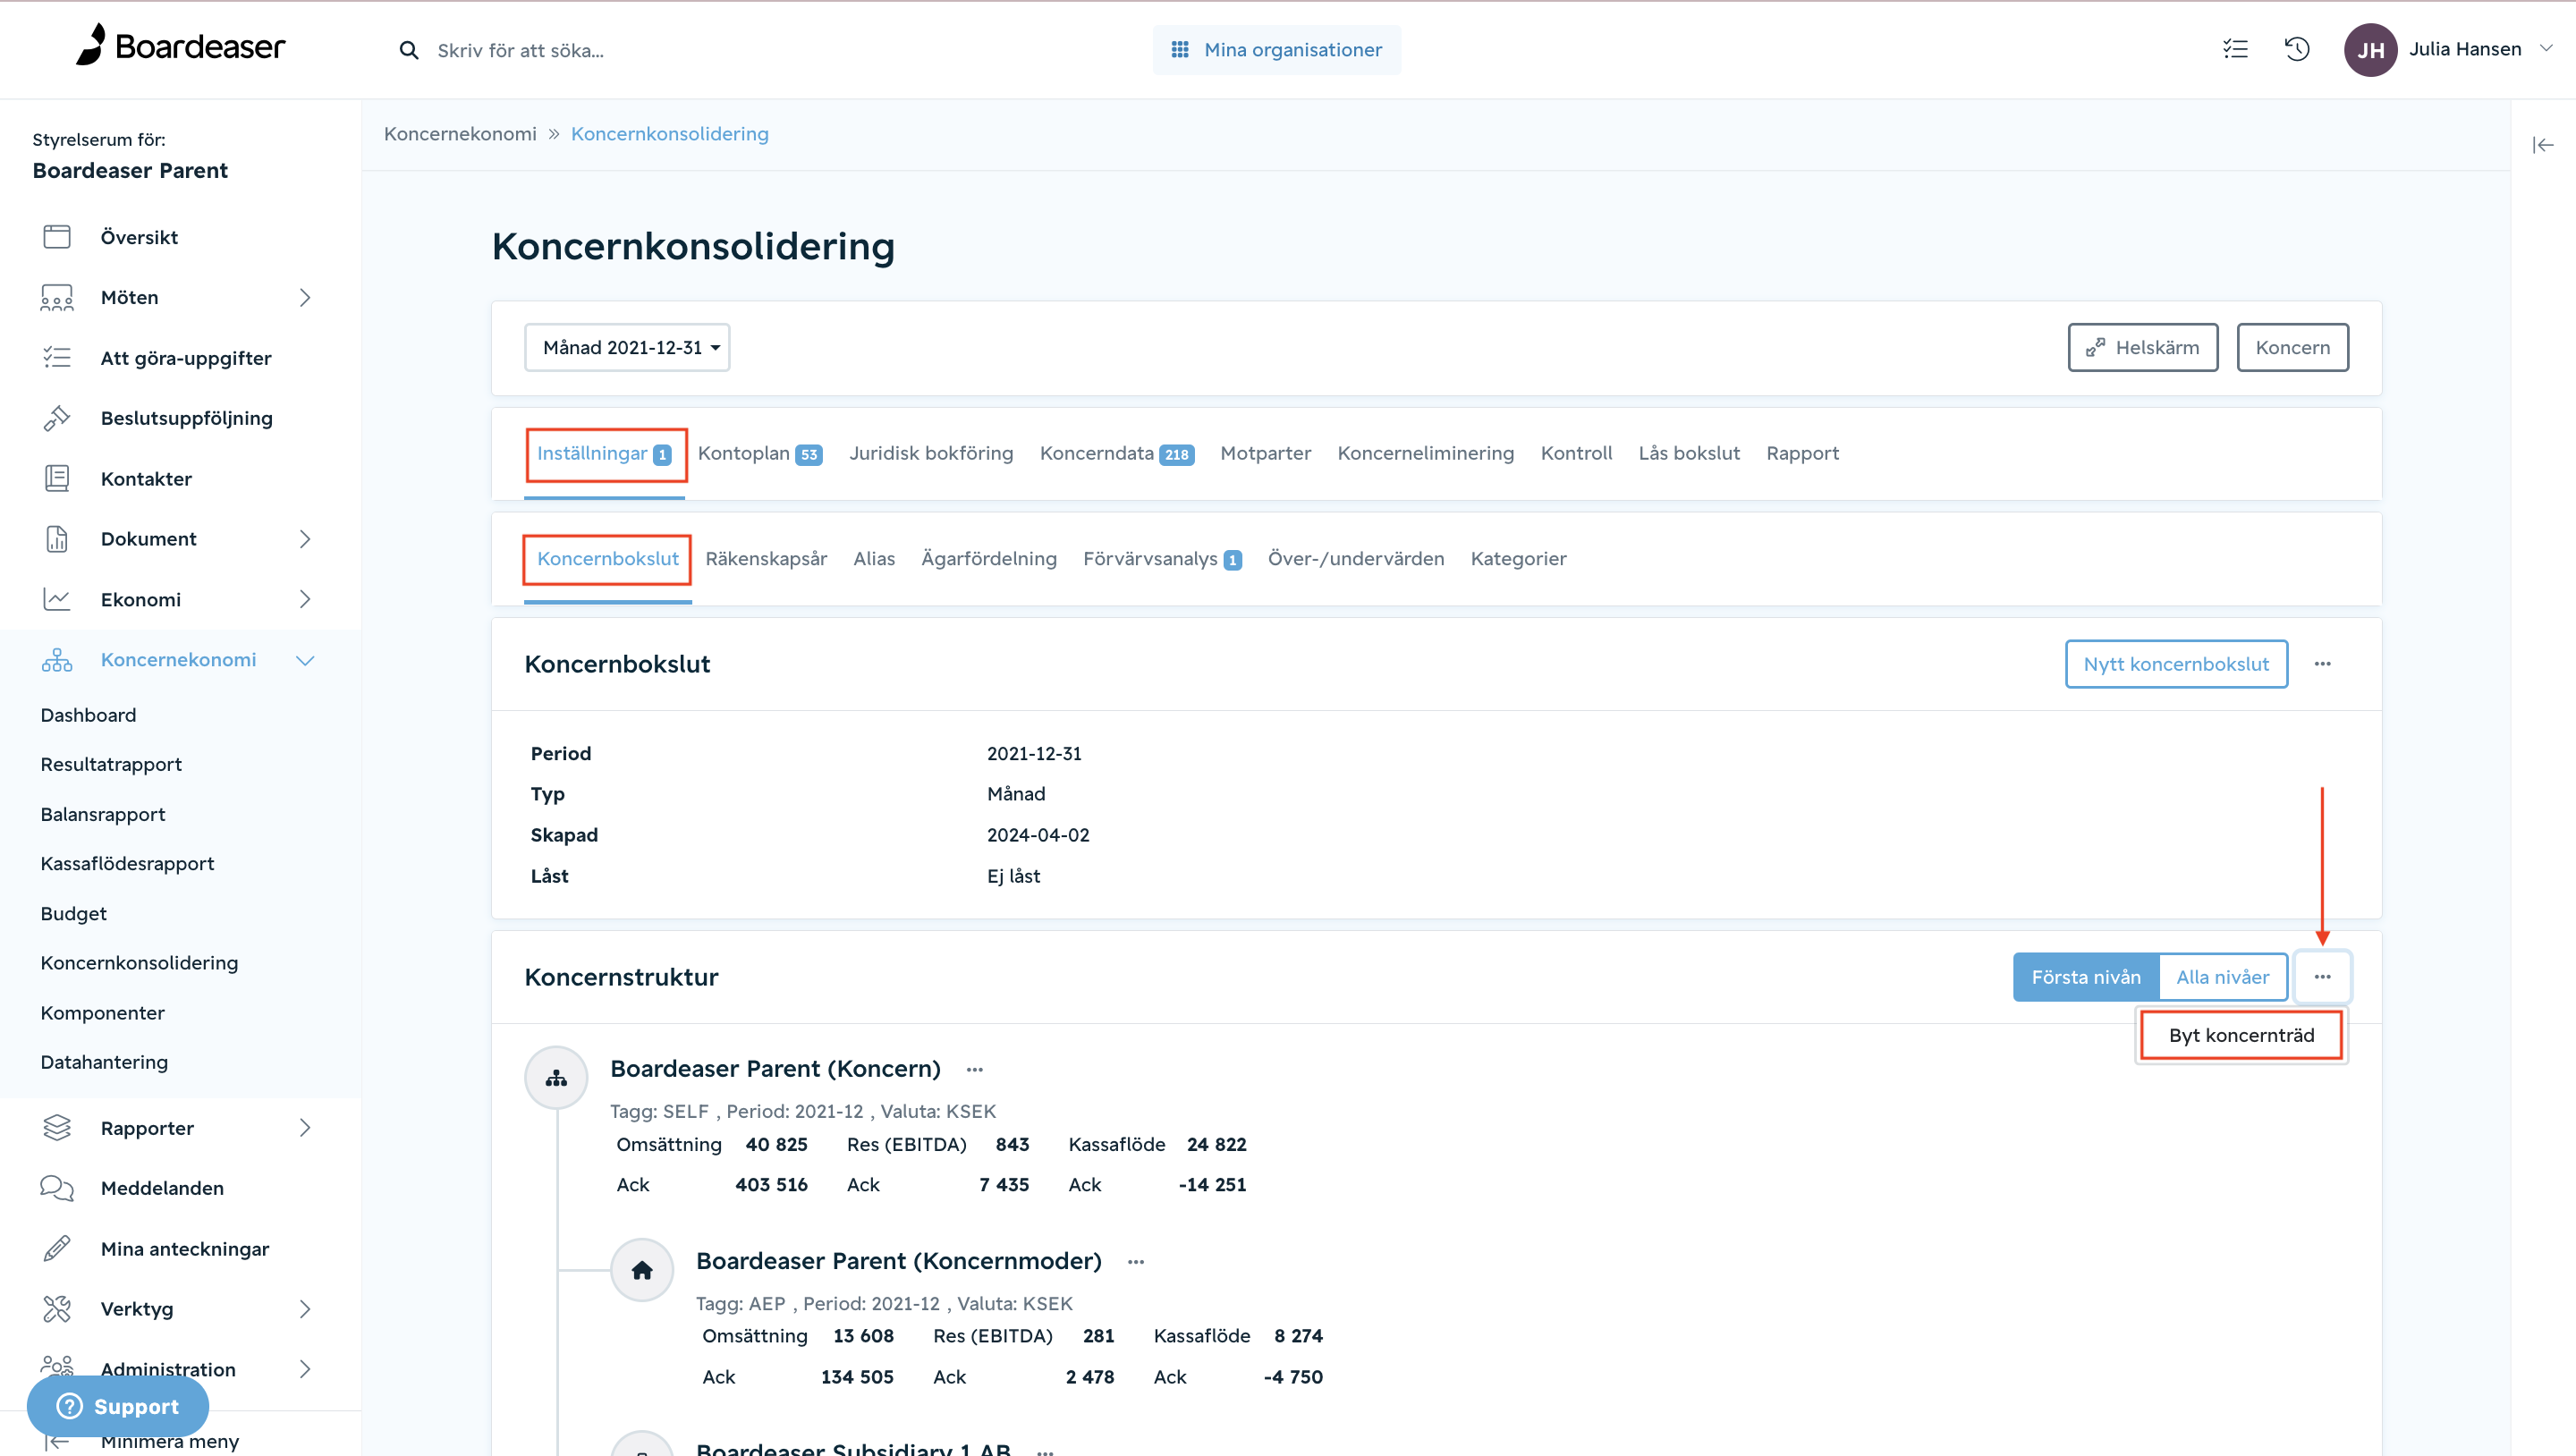
Task: Switch to the Motparter tab
Action: 1265,453
